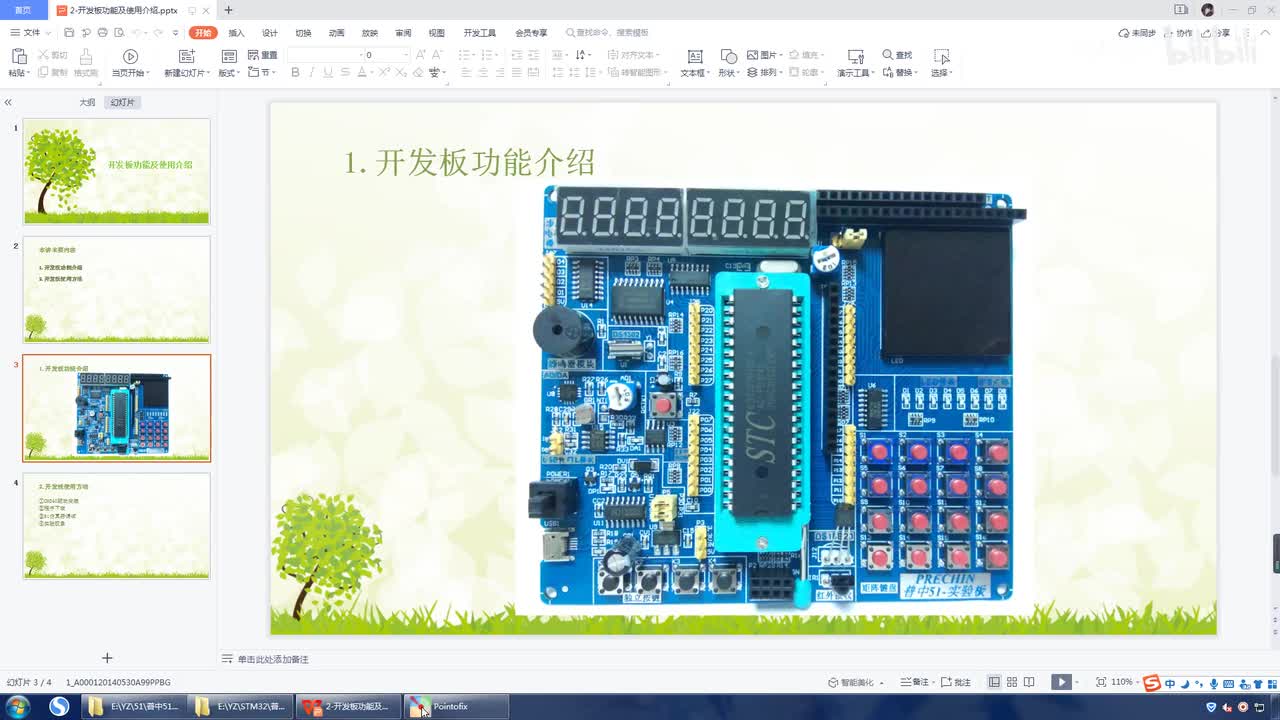This screenshot has width=1280, height=720.
Task: Click the Replace (替换) icon
Action: pyautogui.click(x=888, y=72)
